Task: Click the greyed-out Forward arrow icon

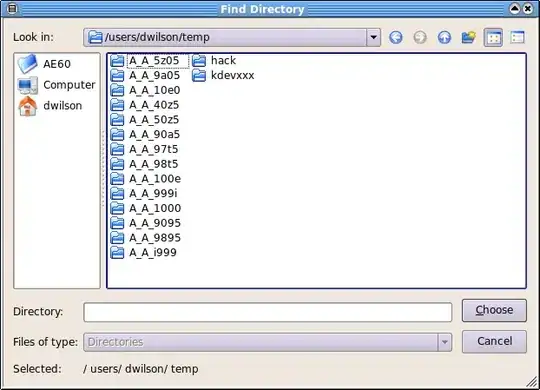Action: 420,37
